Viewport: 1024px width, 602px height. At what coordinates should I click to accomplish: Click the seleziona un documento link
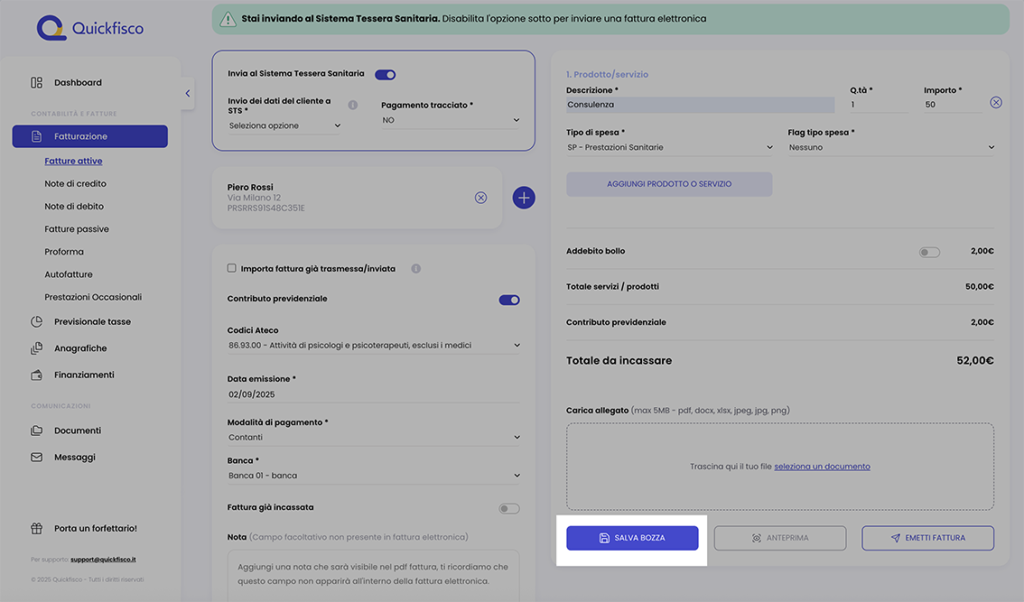point(821,467)
